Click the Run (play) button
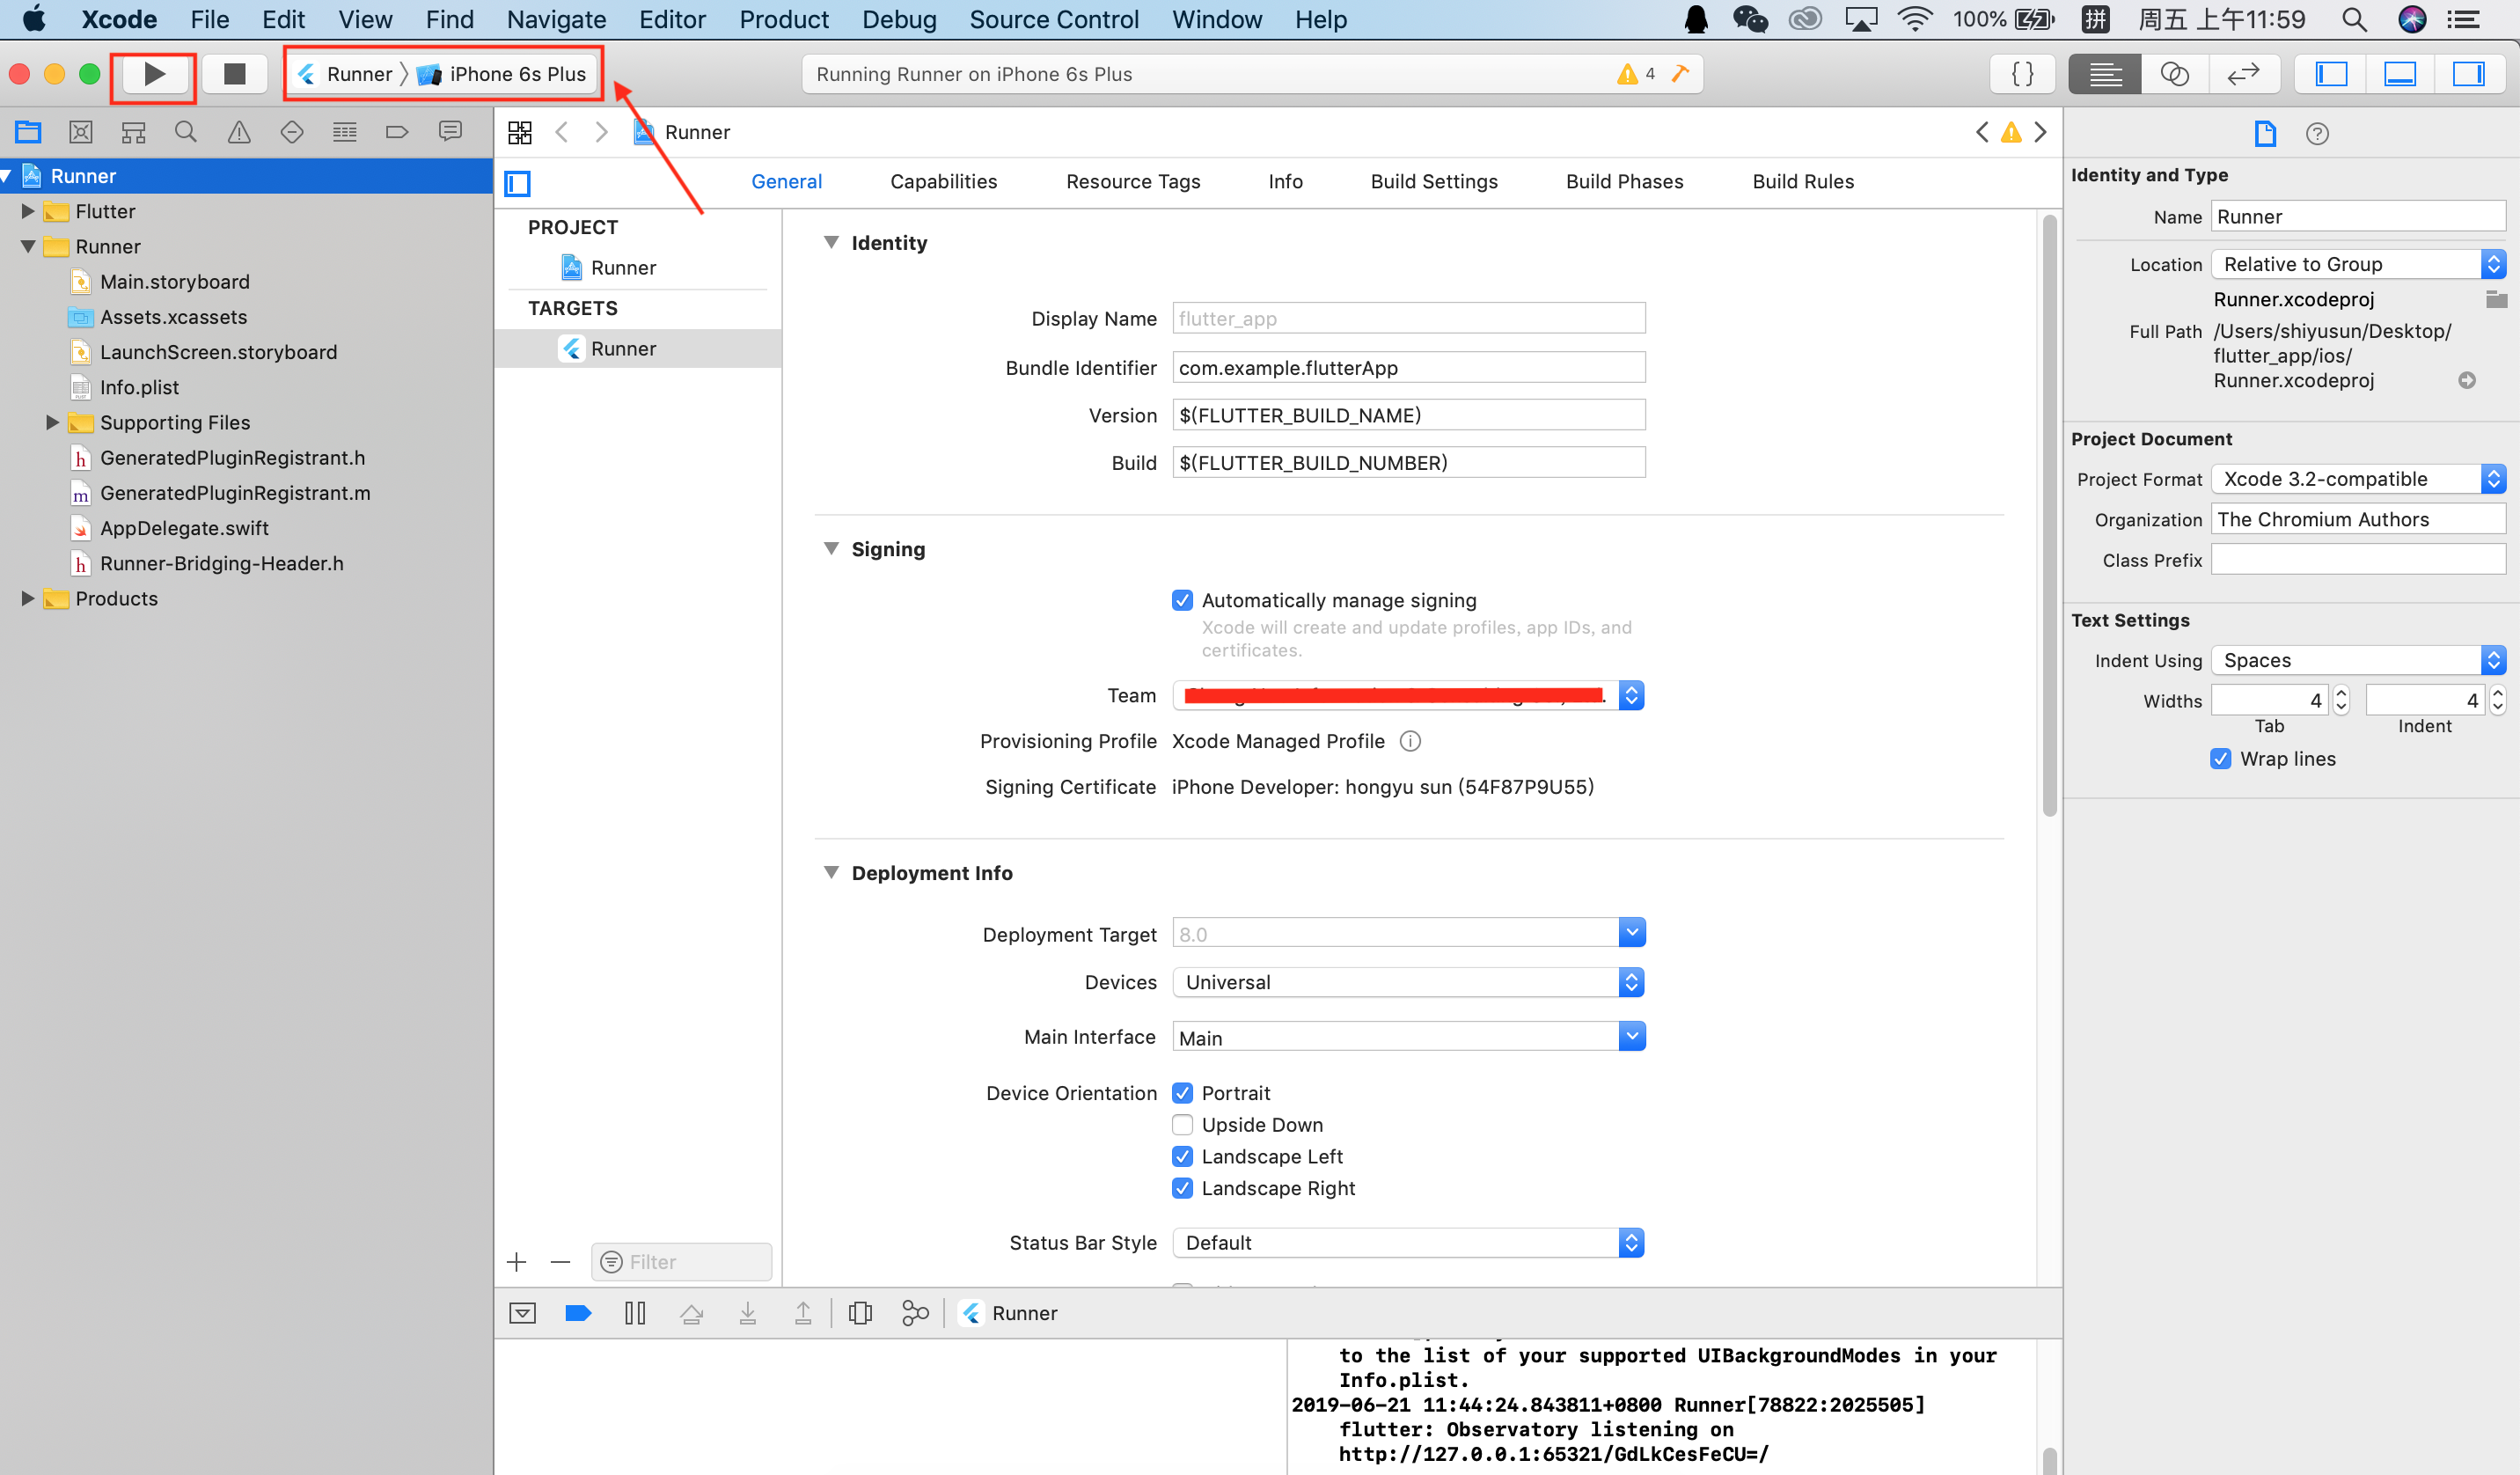Screen dimensions: 2520x1475 [154, 74]
